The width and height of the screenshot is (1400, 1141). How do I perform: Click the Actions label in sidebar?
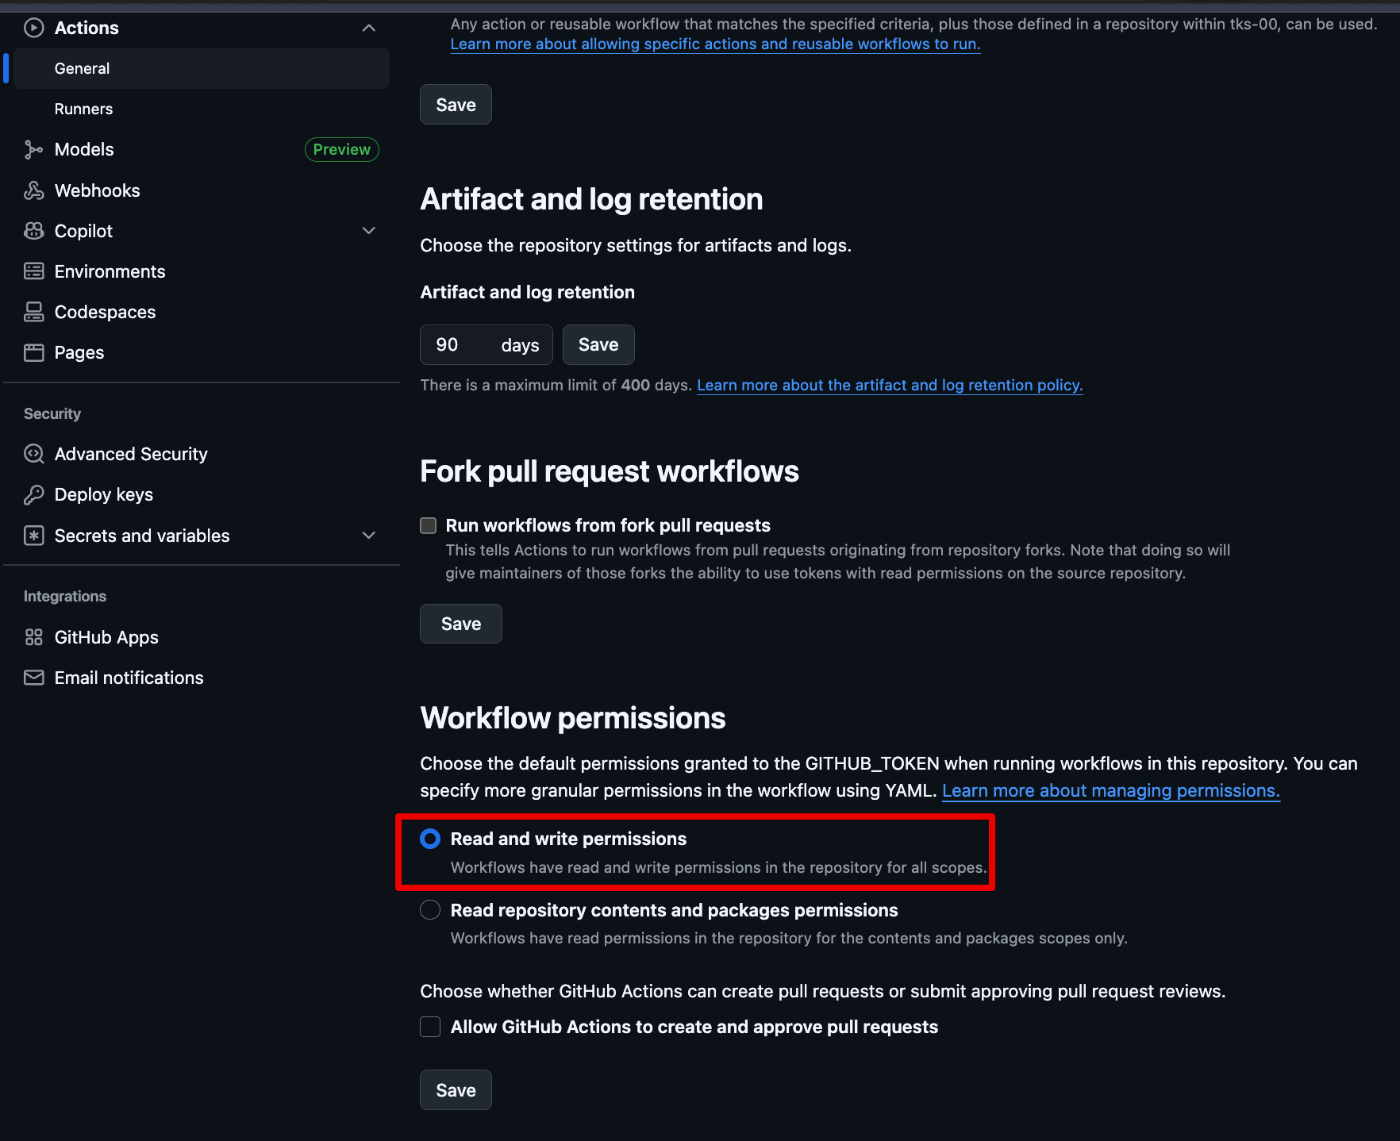[87, 28]
